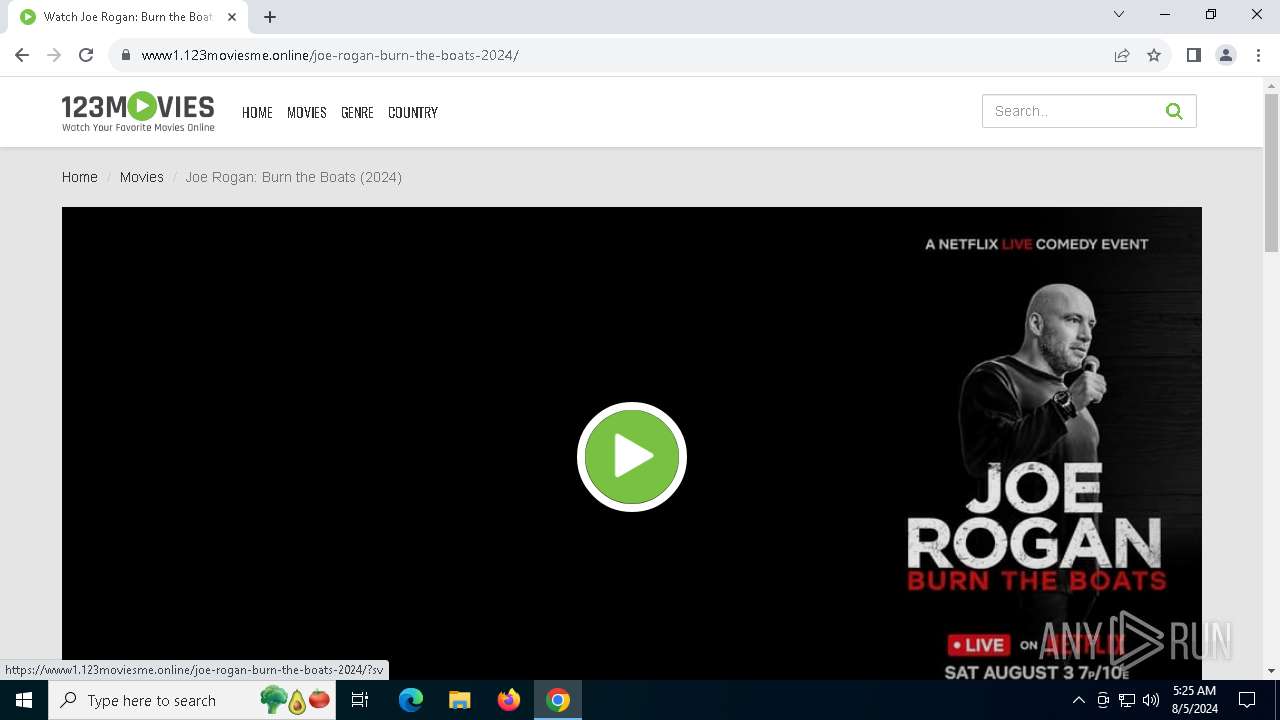The height and width of the screenshot is (720, 1280).
Task: Select the Watch Joe Rogan tab
Action: (128, 16)
